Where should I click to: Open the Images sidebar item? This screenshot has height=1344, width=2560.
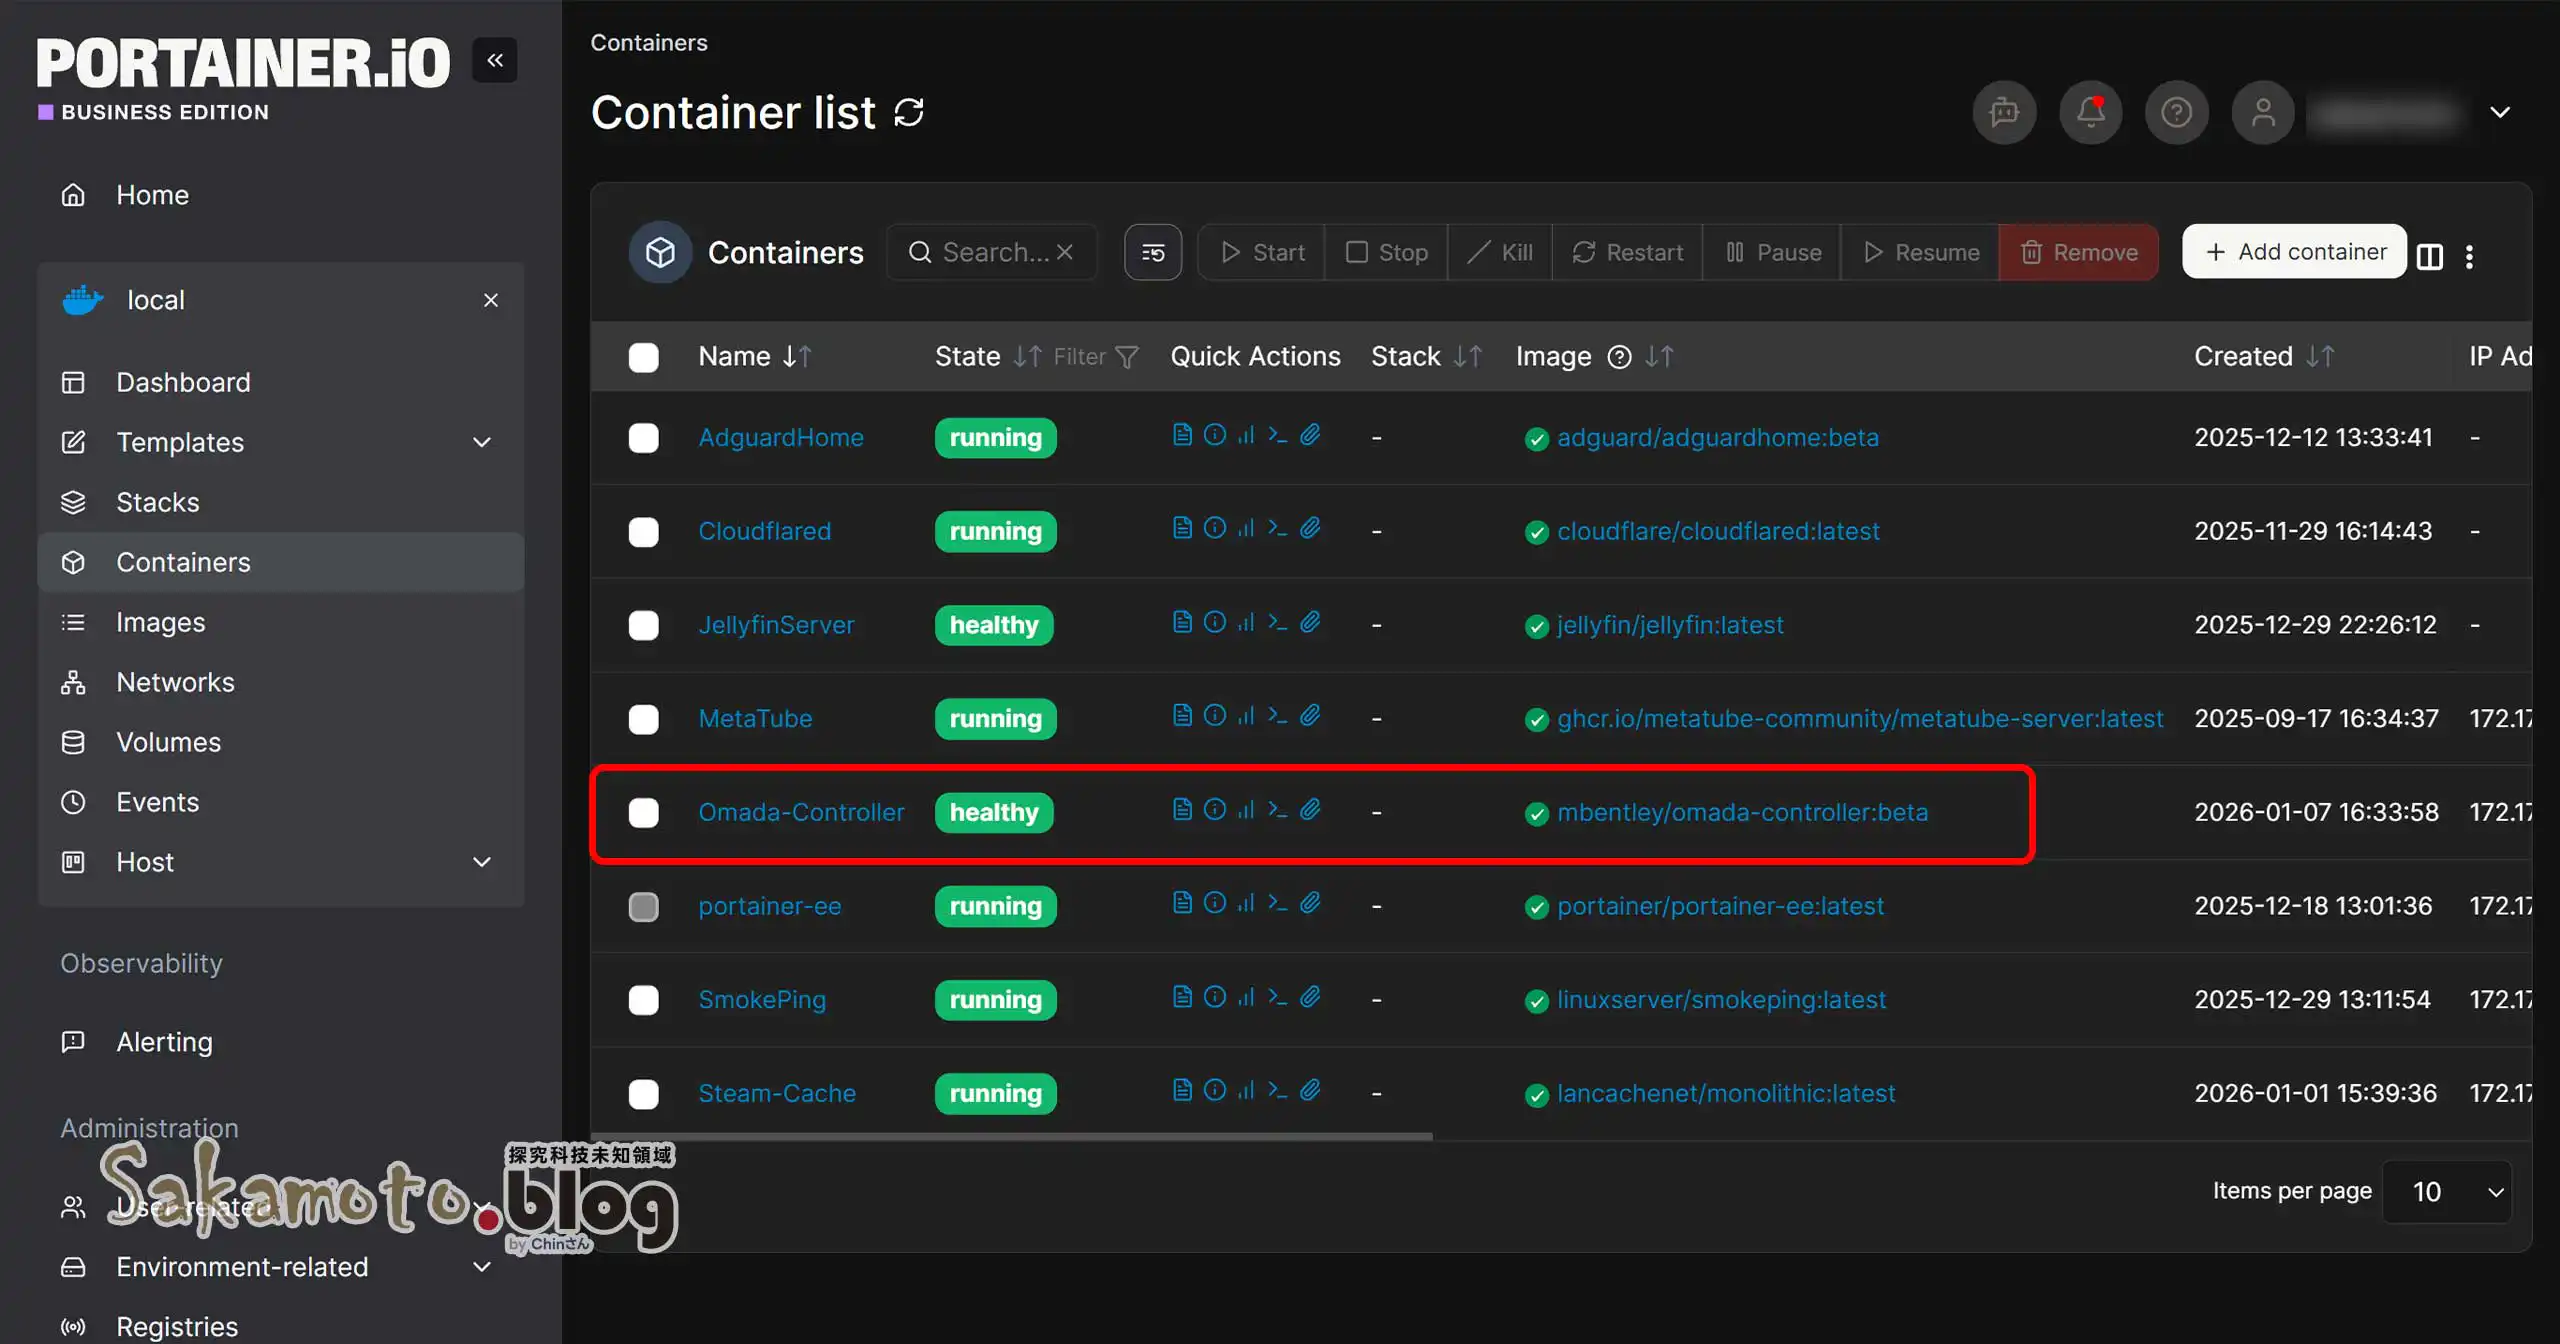tap(160, 622)
